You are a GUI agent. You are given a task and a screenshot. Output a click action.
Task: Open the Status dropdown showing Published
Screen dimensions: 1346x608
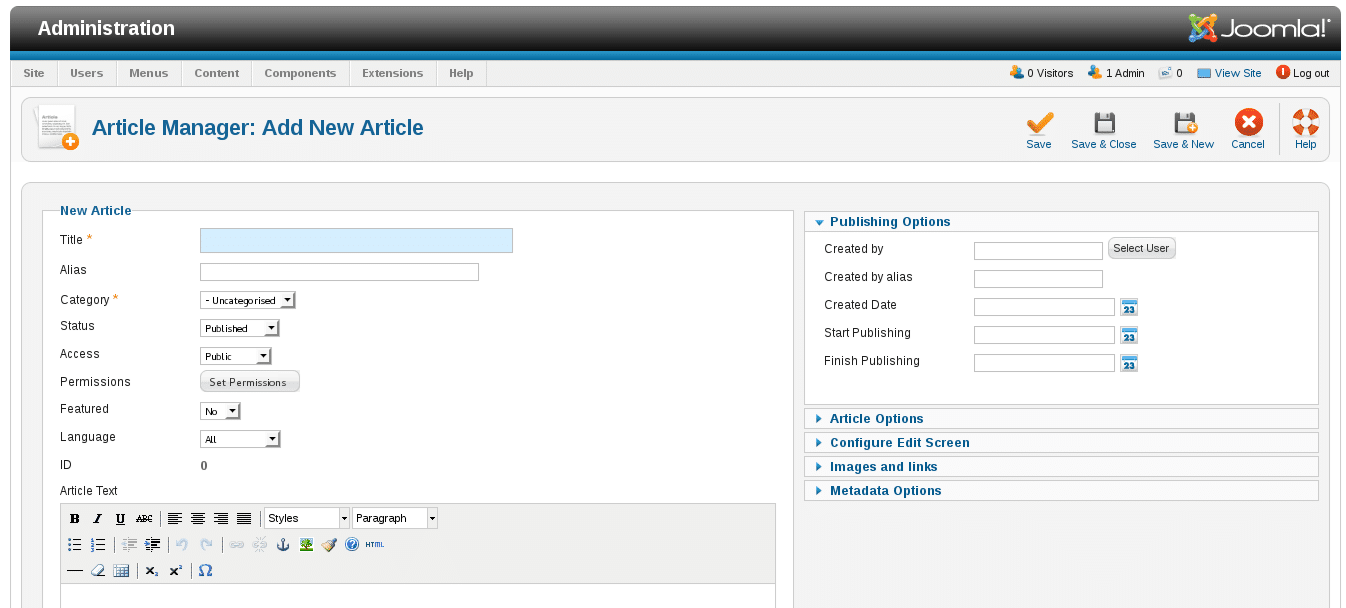240,328
